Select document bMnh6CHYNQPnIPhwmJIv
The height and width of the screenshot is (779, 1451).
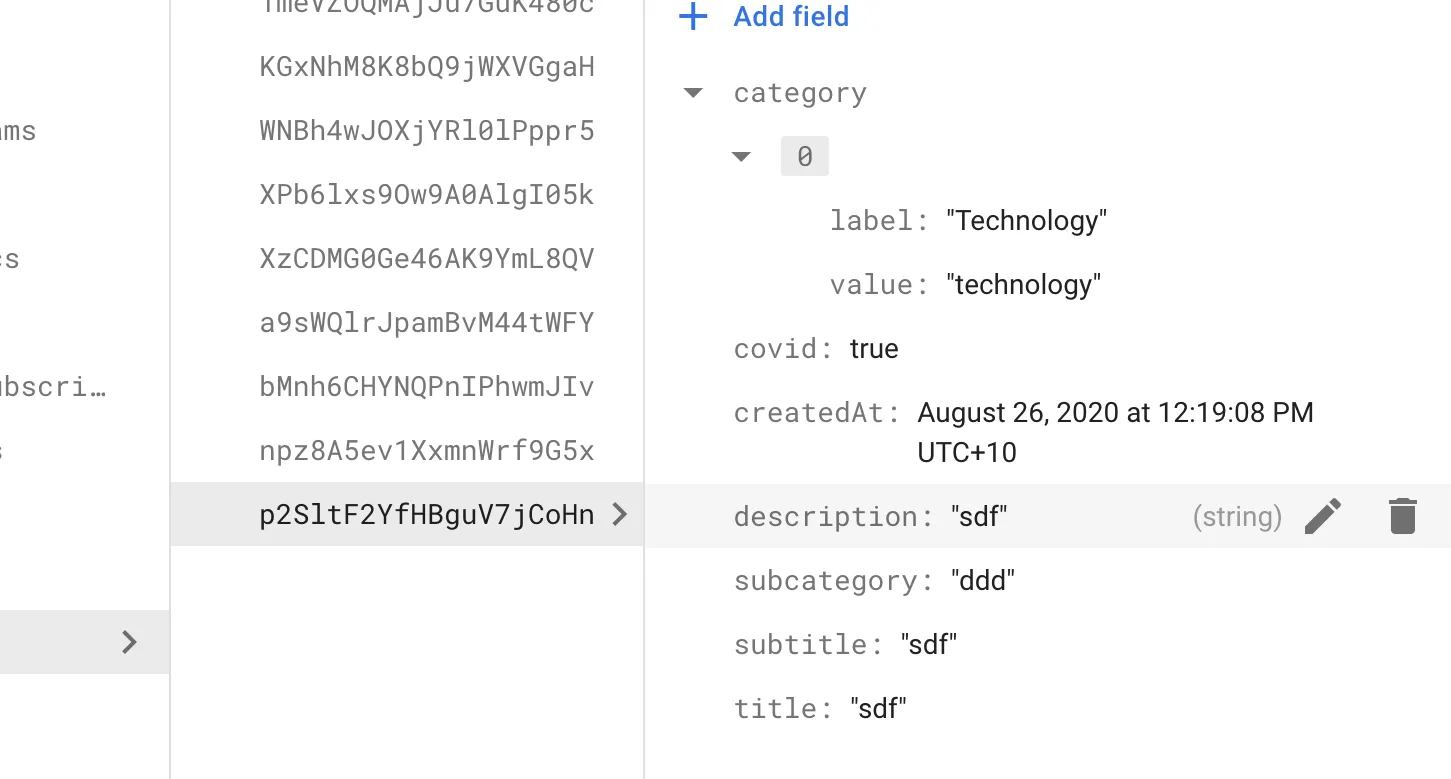tap(427, 387)
